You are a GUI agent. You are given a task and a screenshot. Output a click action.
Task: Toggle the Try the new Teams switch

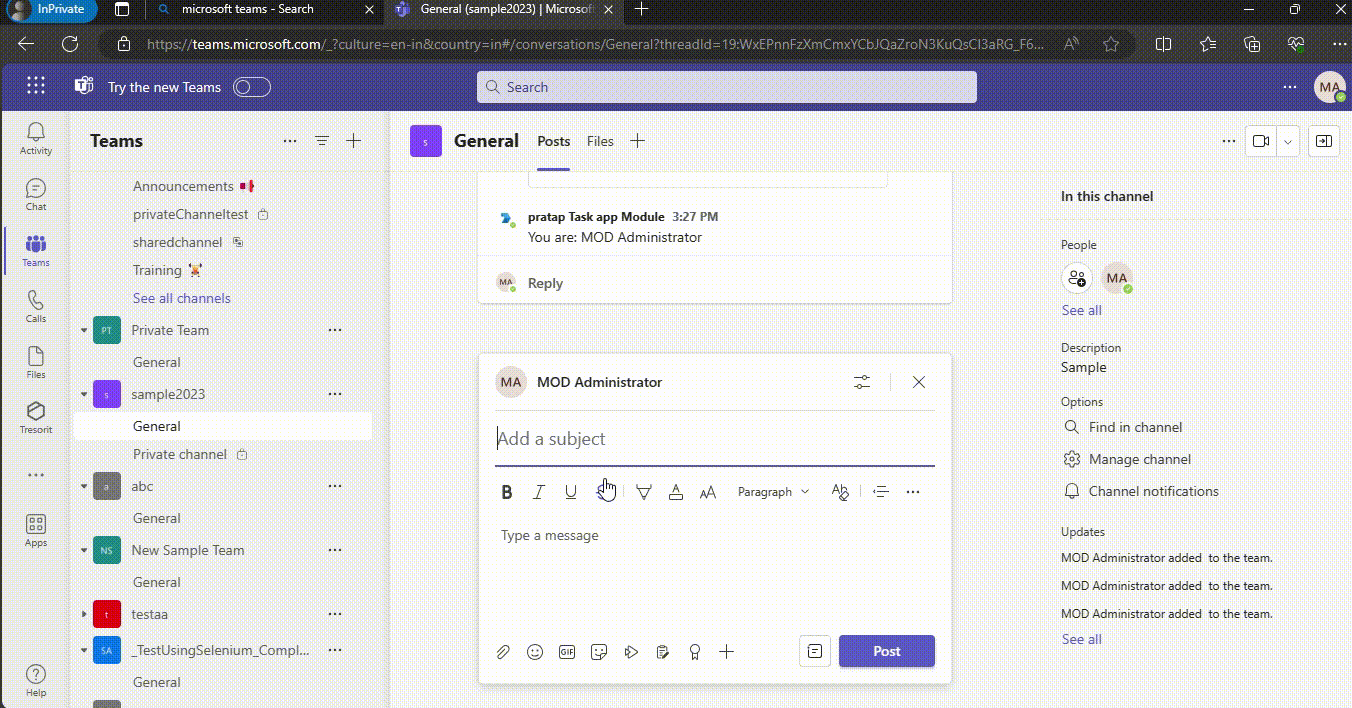click(x=252, y=87)
